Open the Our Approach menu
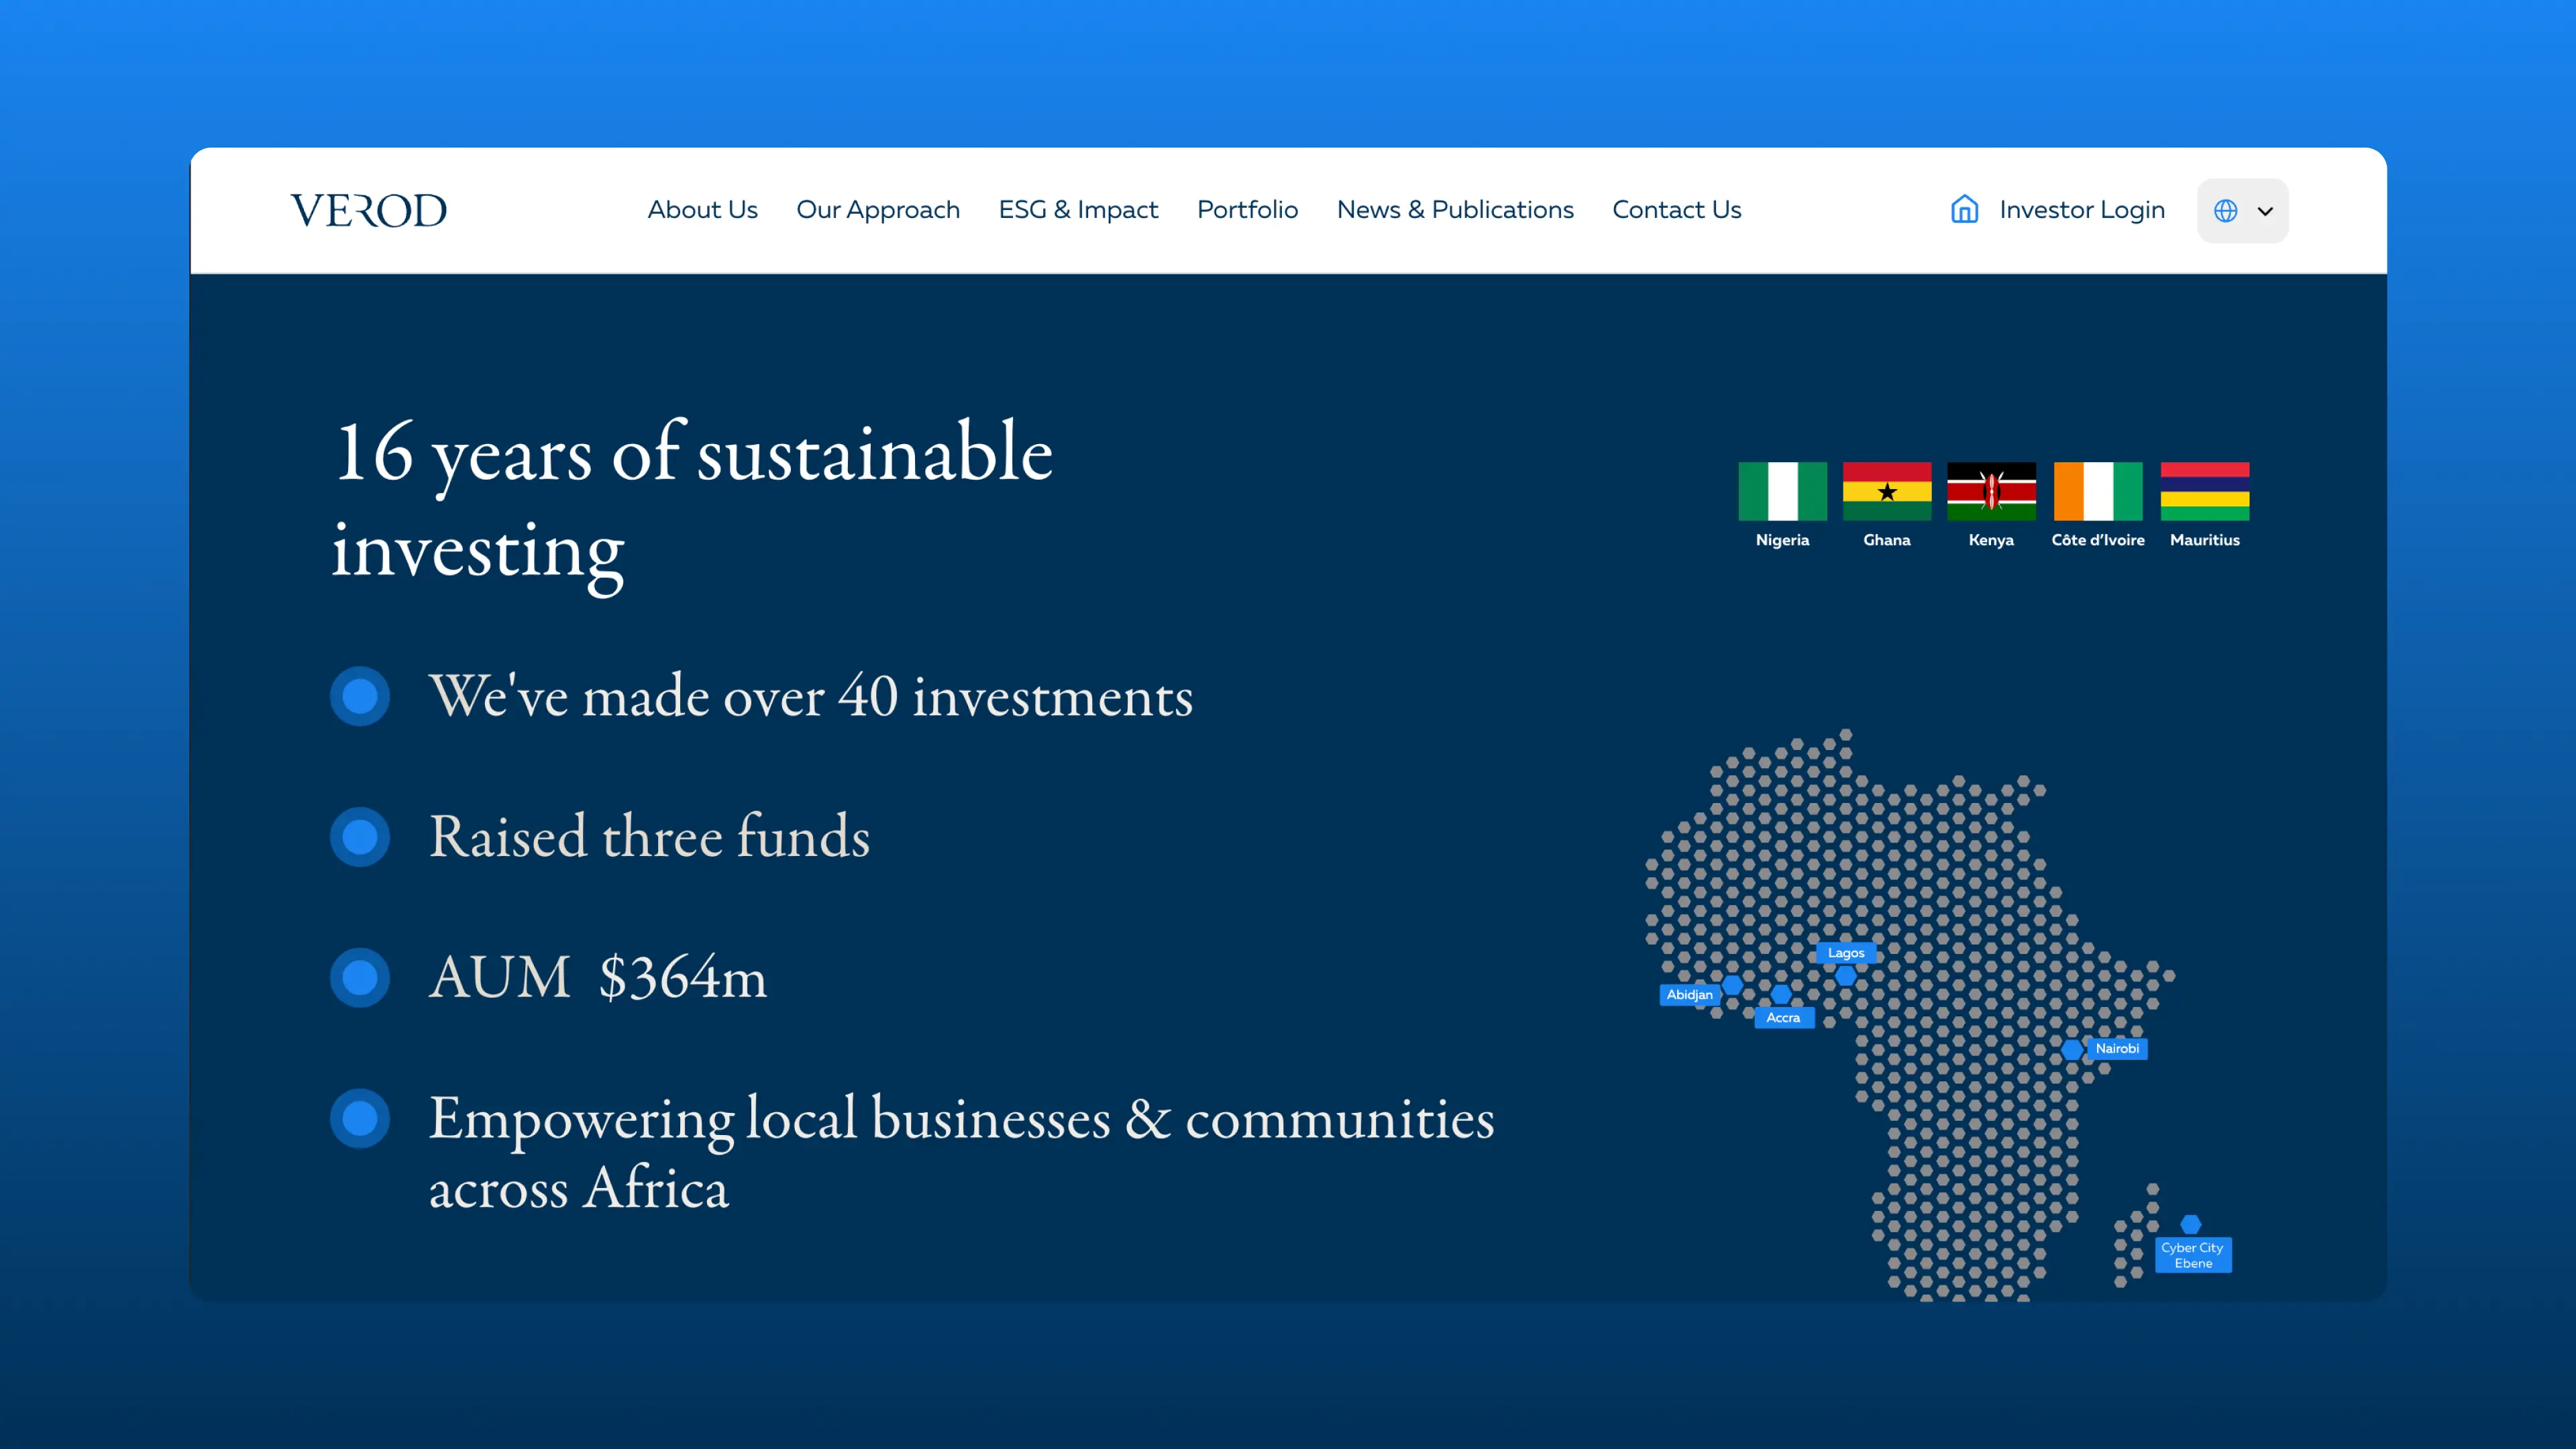 pyautogui.click(x=877, y=210)
